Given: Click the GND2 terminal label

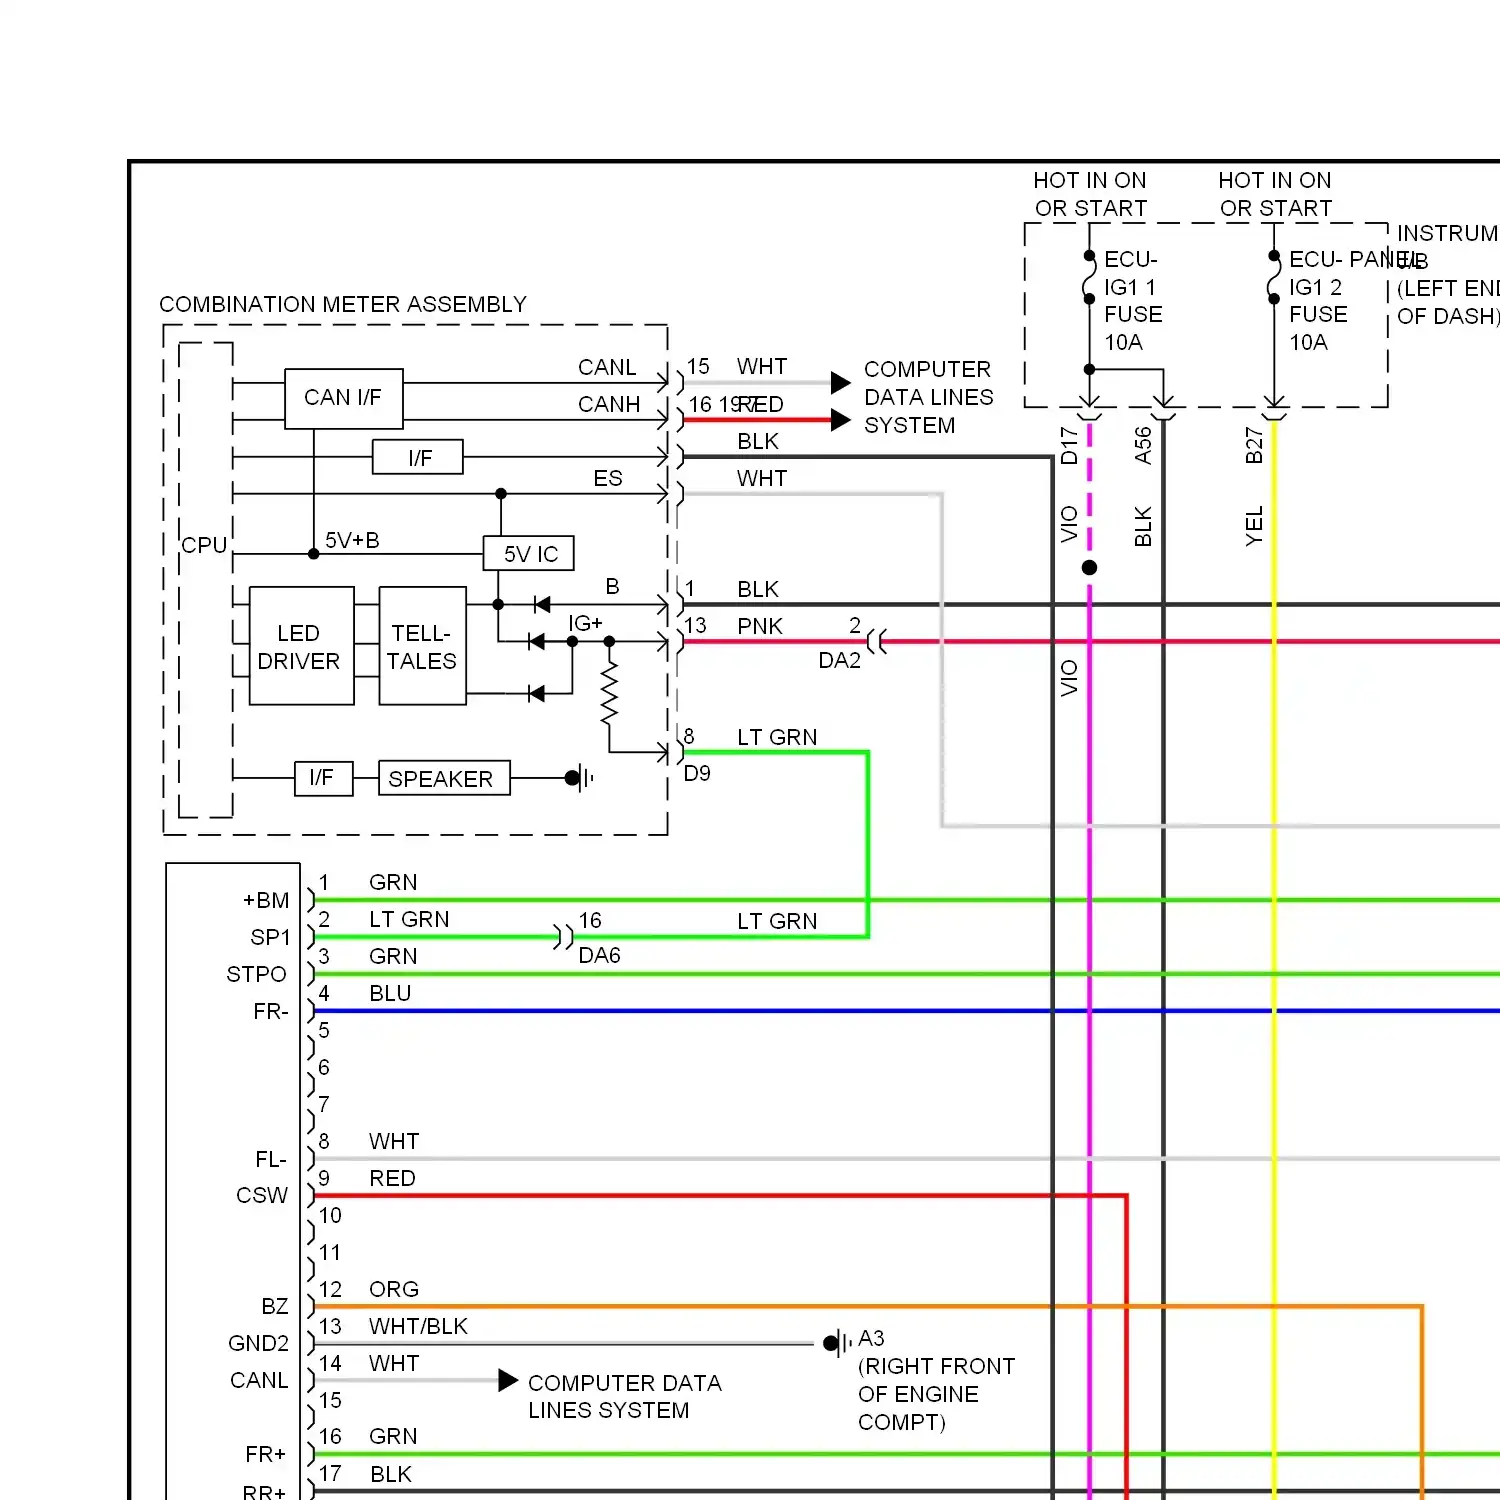Looking at the screenshot, I should [x=259, y=1343].
